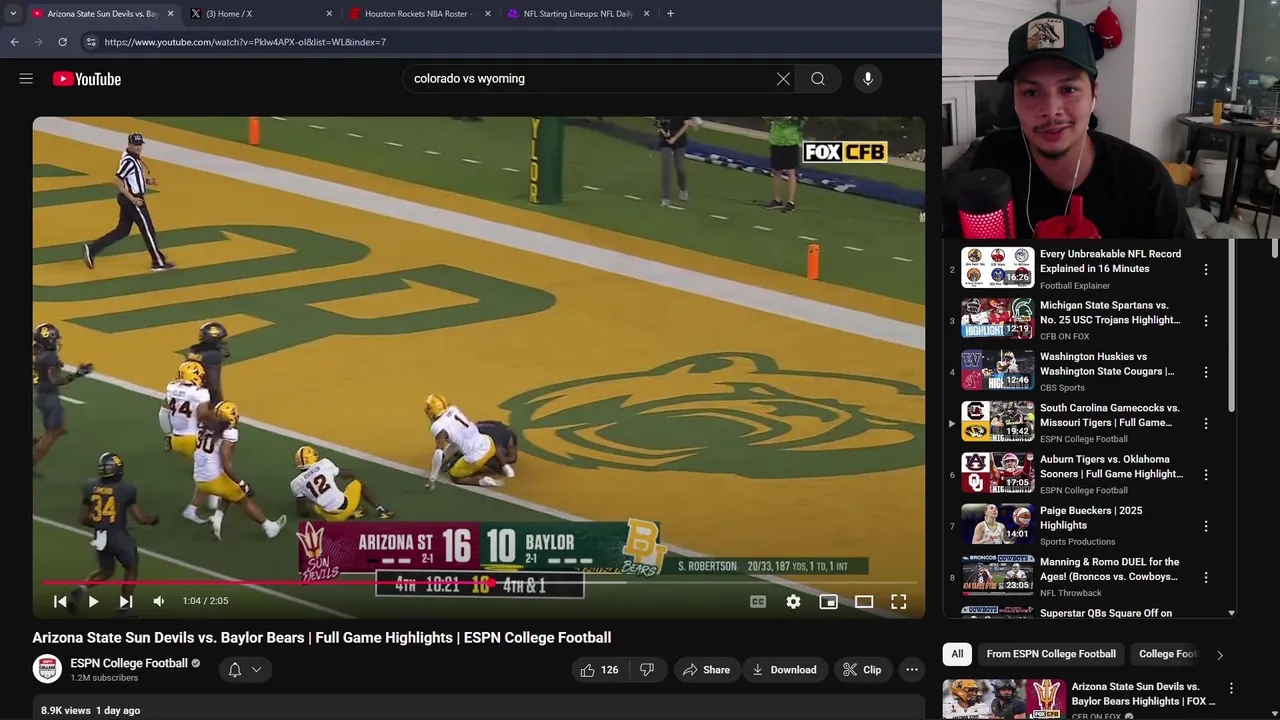Go to the YouTube home logo

(x=87, y=79)
